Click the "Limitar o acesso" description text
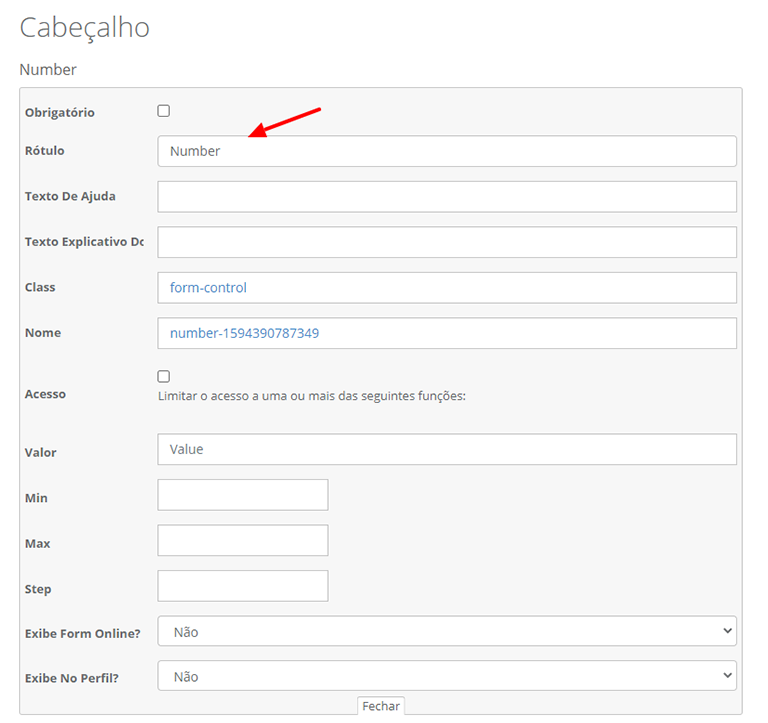The height and width of the screenshot is (723, 768). pyautogui.click(x=312, y=396)
